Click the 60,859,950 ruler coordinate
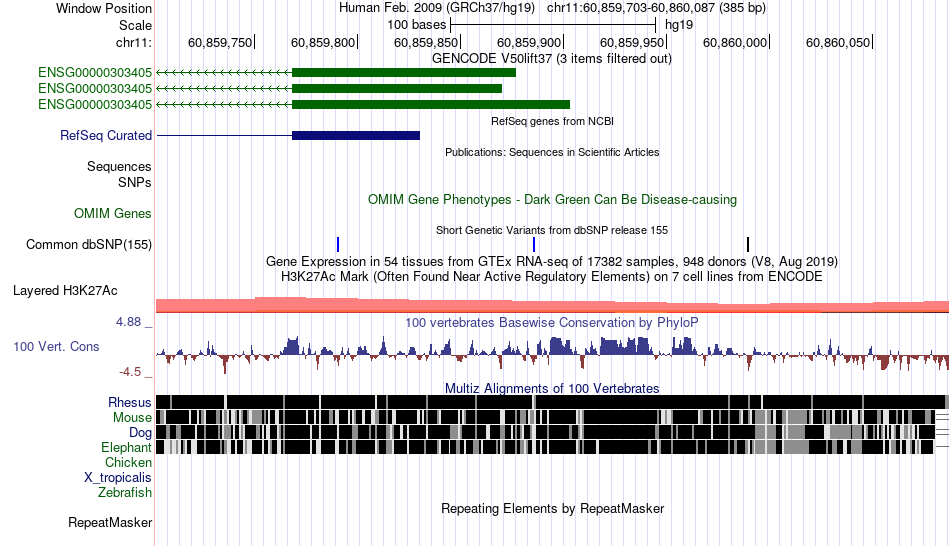This screenshot has height=546, width=950. (x=632, y=42)
